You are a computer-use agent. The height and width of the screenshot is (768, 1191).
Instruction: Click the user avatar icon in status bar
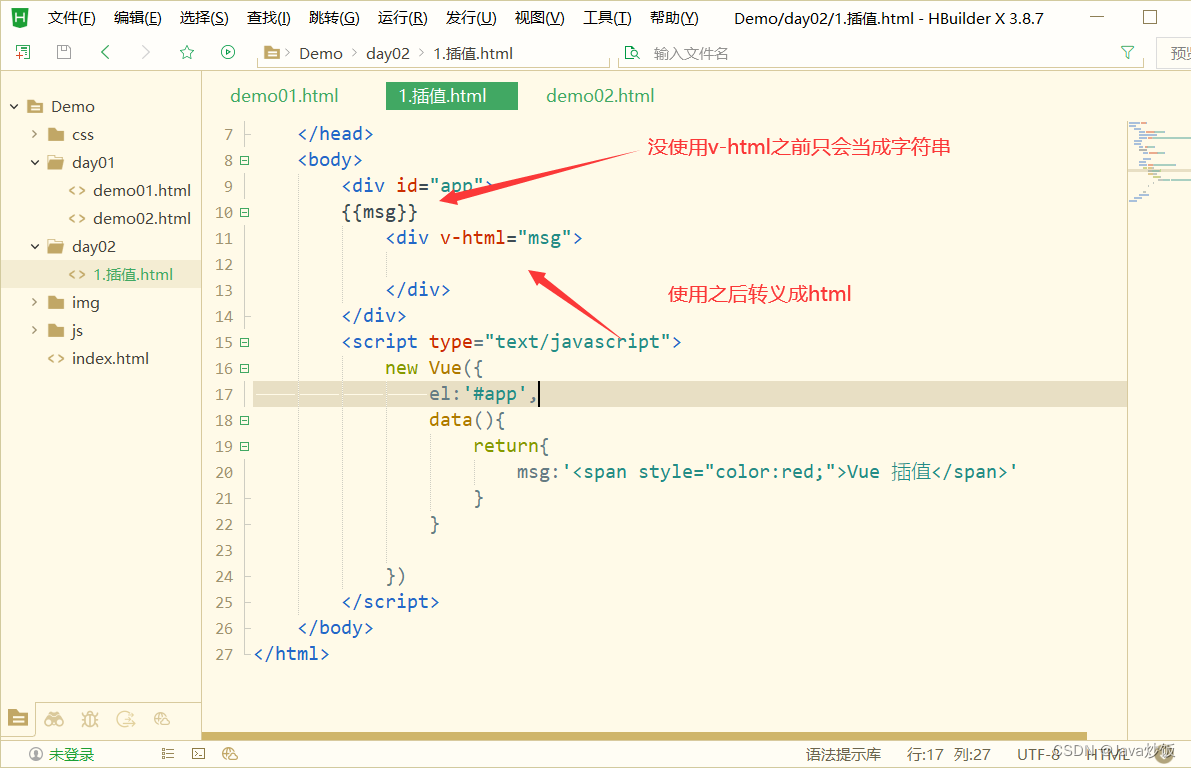point(36,754)
